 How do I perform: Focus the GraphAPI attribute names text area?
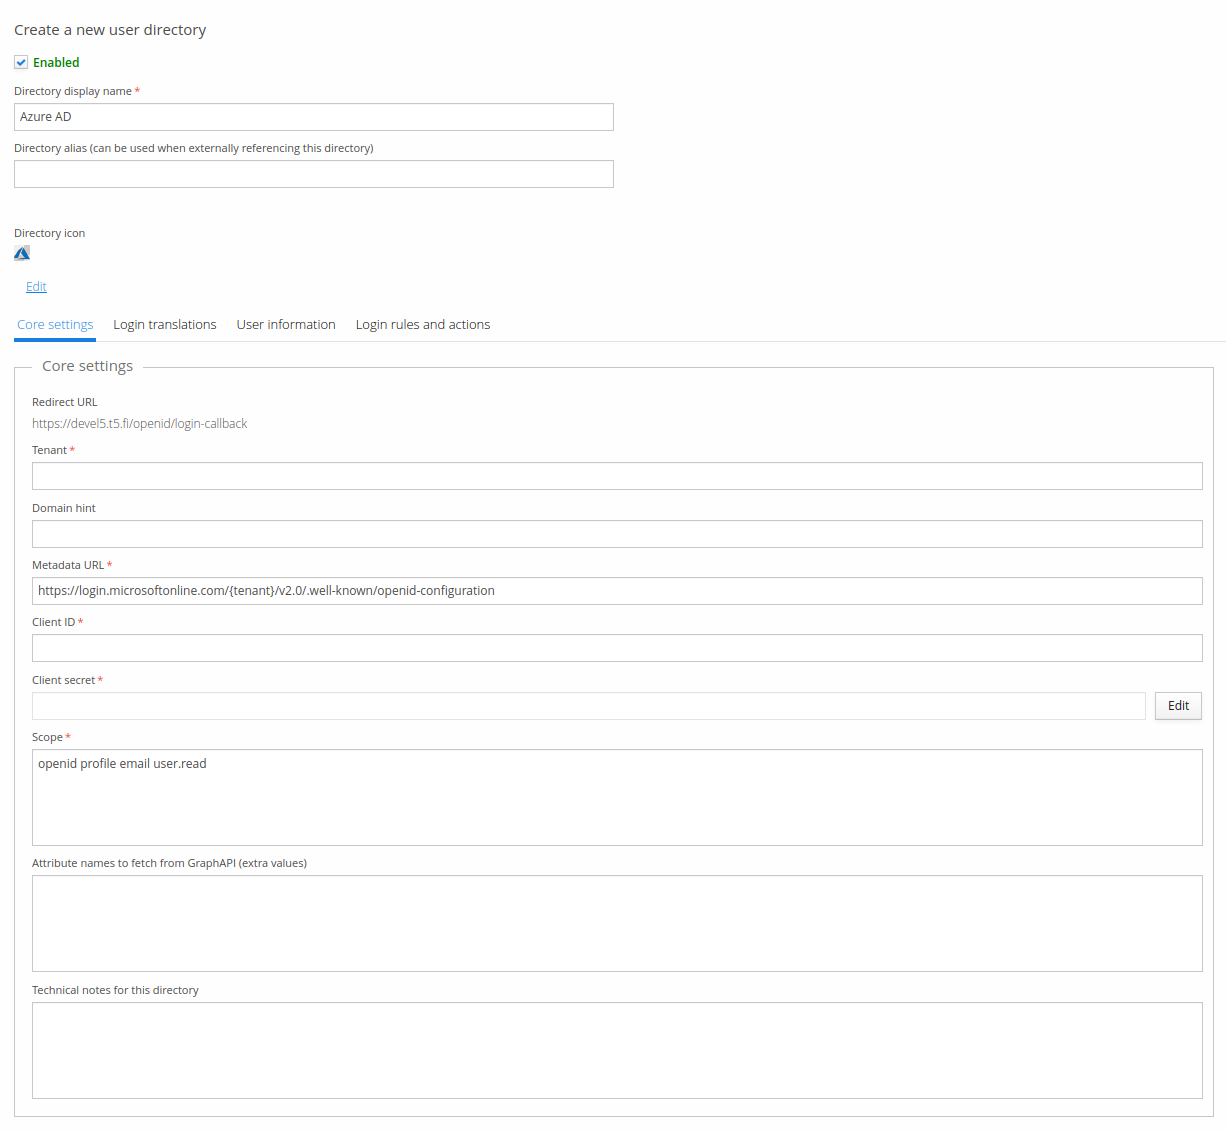[x=617, y=923]
